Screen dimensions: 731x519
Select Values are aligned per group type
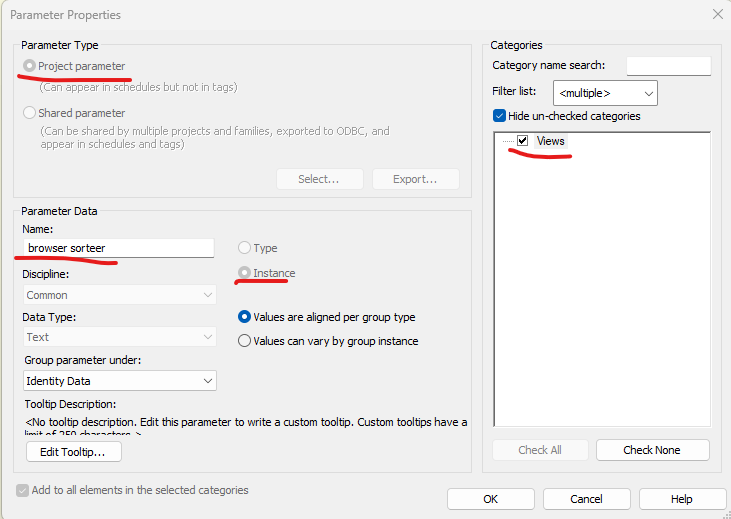[x=244, y=317]
